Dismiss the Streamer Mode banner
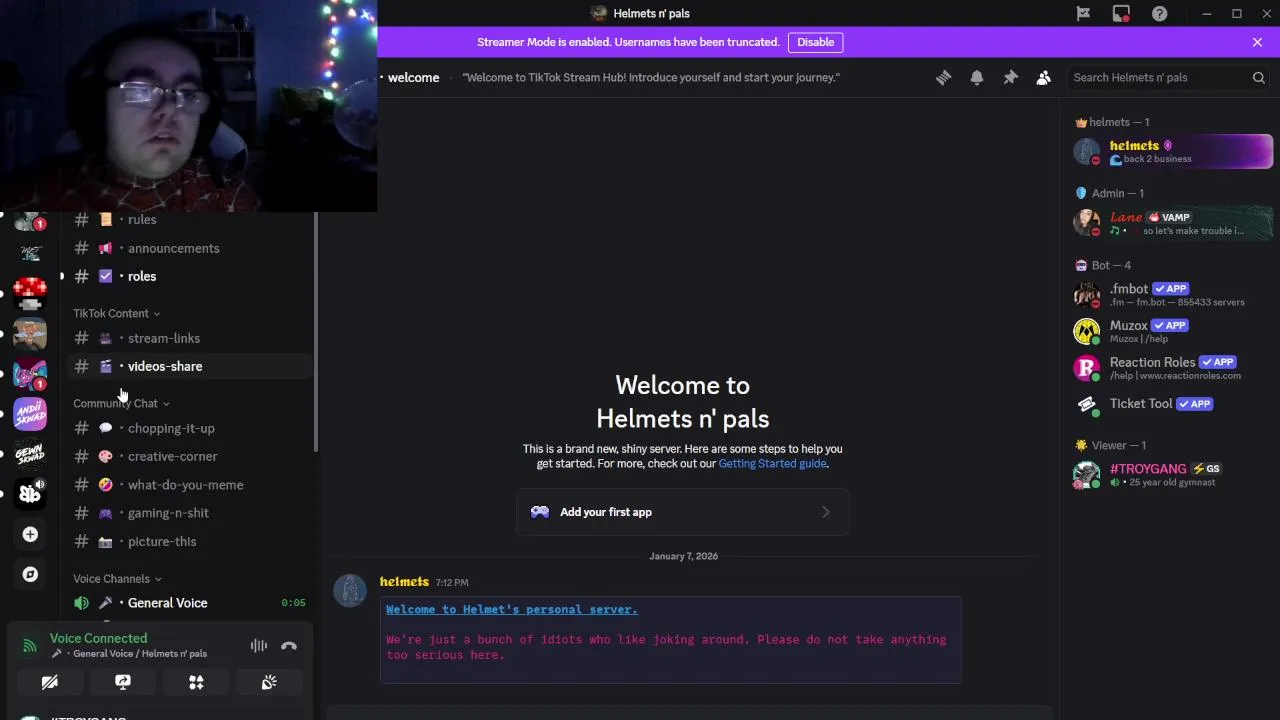Viewport: 1280px width, 720px height. coord(1257,42)
